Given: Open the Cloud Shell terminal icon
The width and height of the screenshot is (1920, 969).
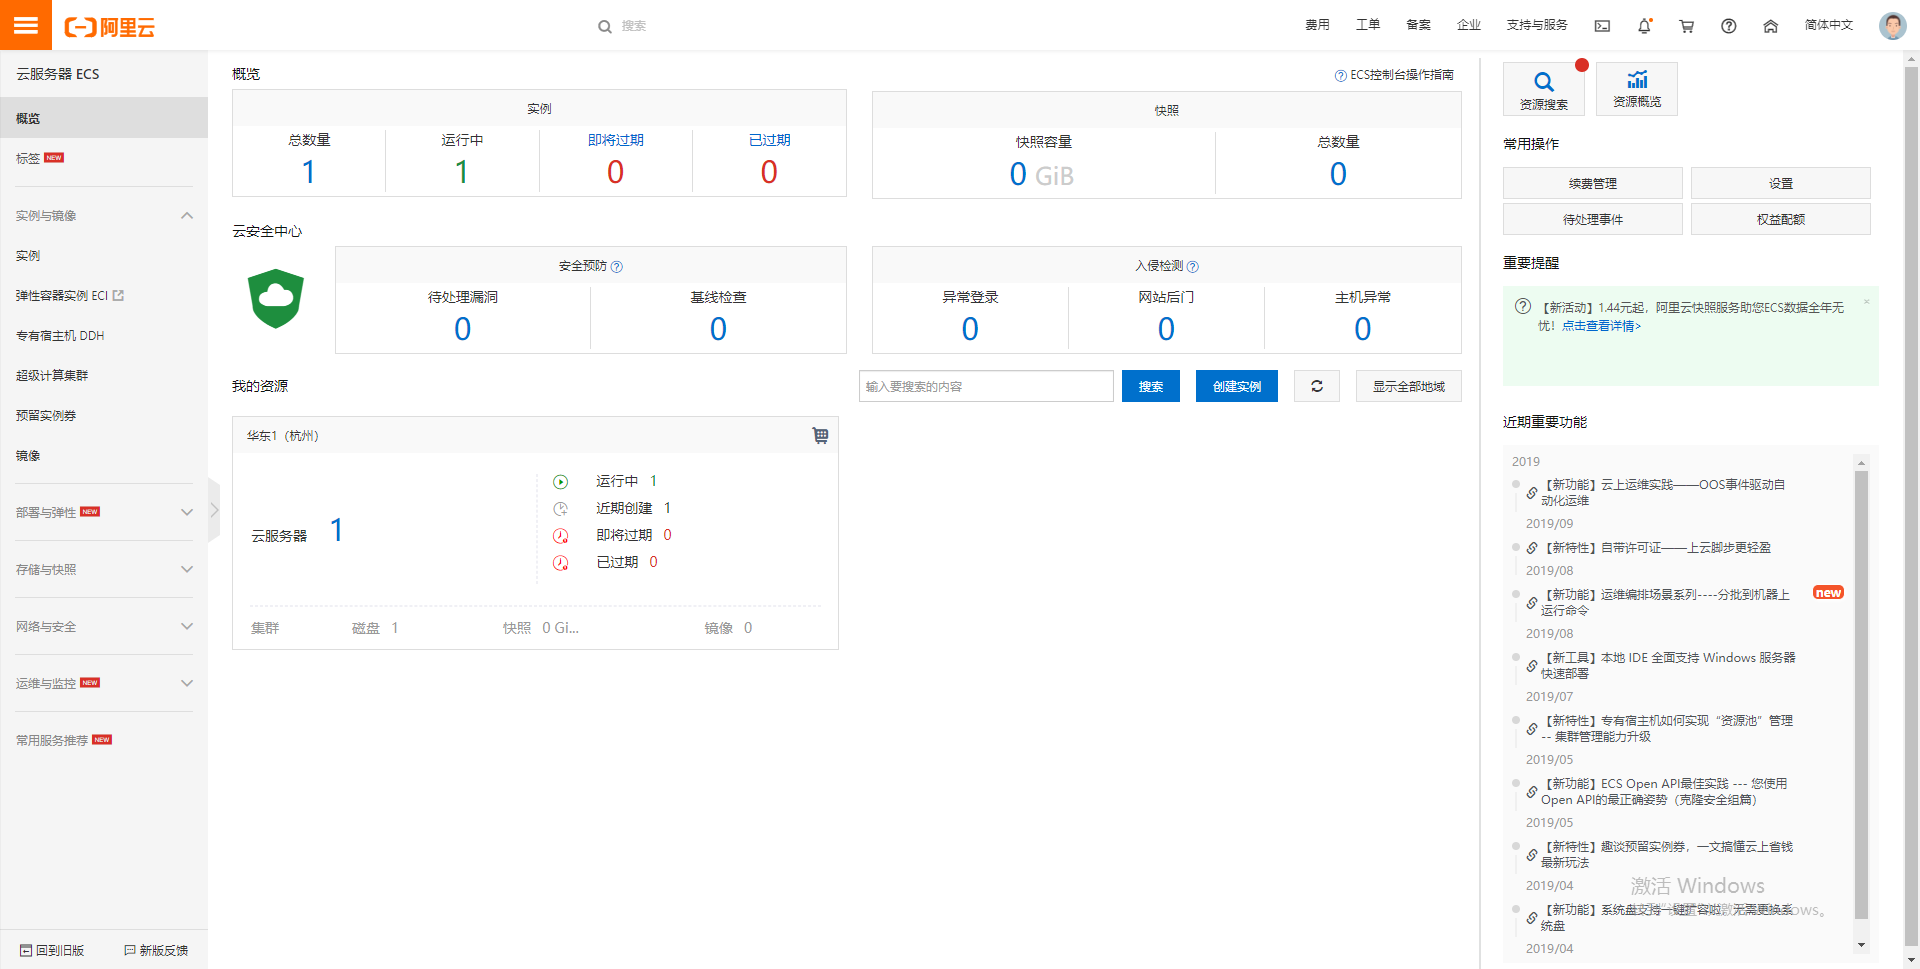Looking at the screenshot, I should (x=1602, y=26).
